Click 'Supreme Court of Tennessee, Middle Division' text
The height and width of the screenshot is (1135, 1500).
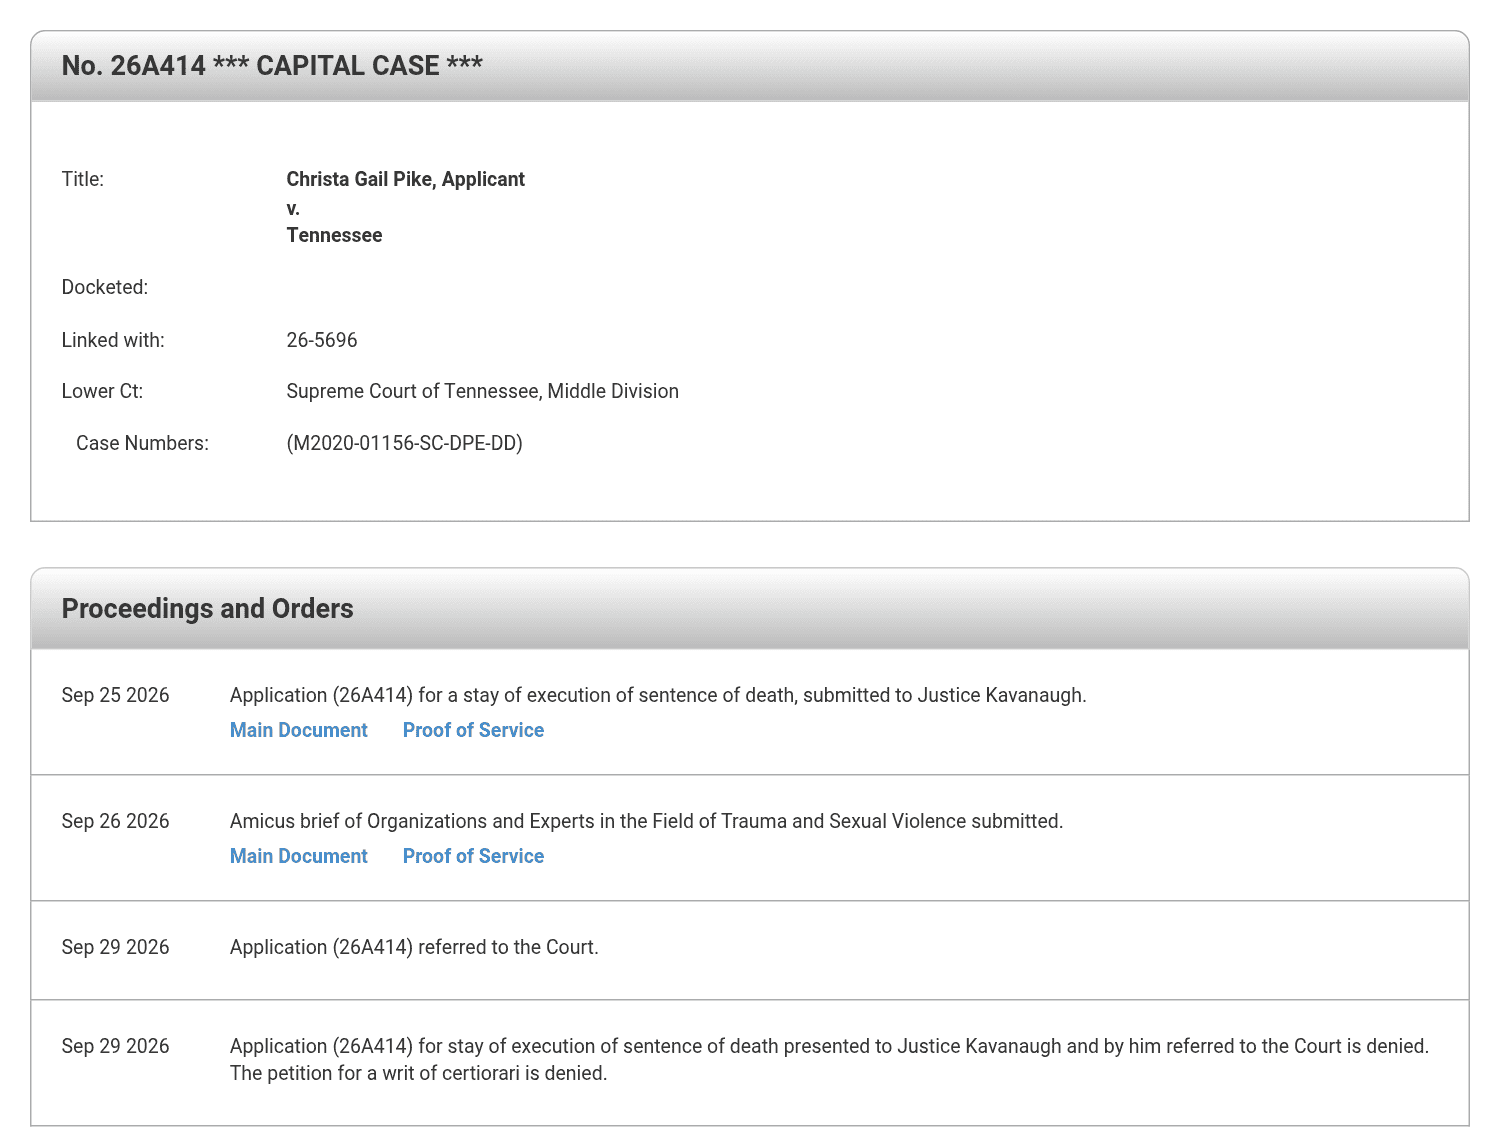click(x=482, y=391)
